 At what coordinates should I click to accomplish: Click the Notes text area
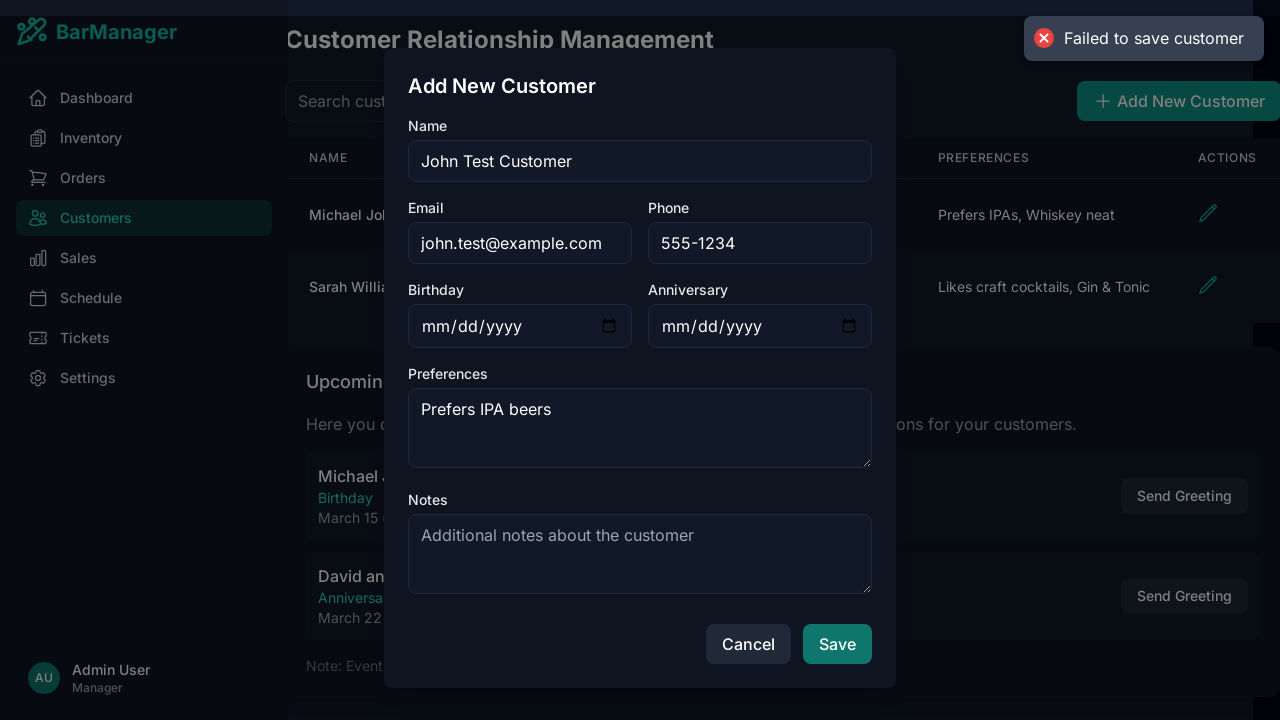tap(640, 554)
